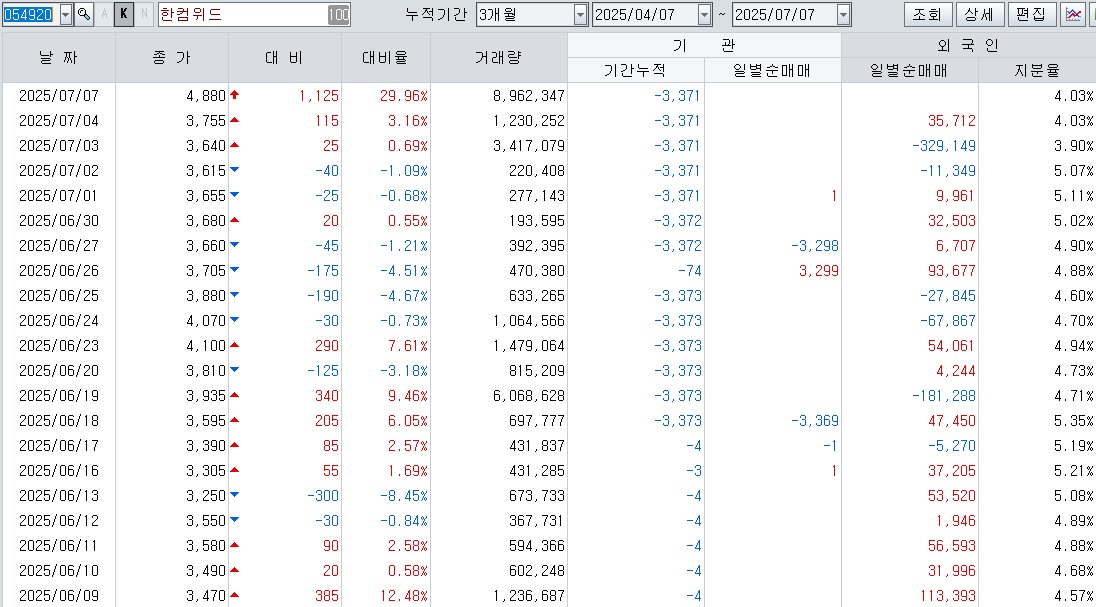Click foreign net trade -181,288
This screenshot has height=607, width=1096.
944,396
